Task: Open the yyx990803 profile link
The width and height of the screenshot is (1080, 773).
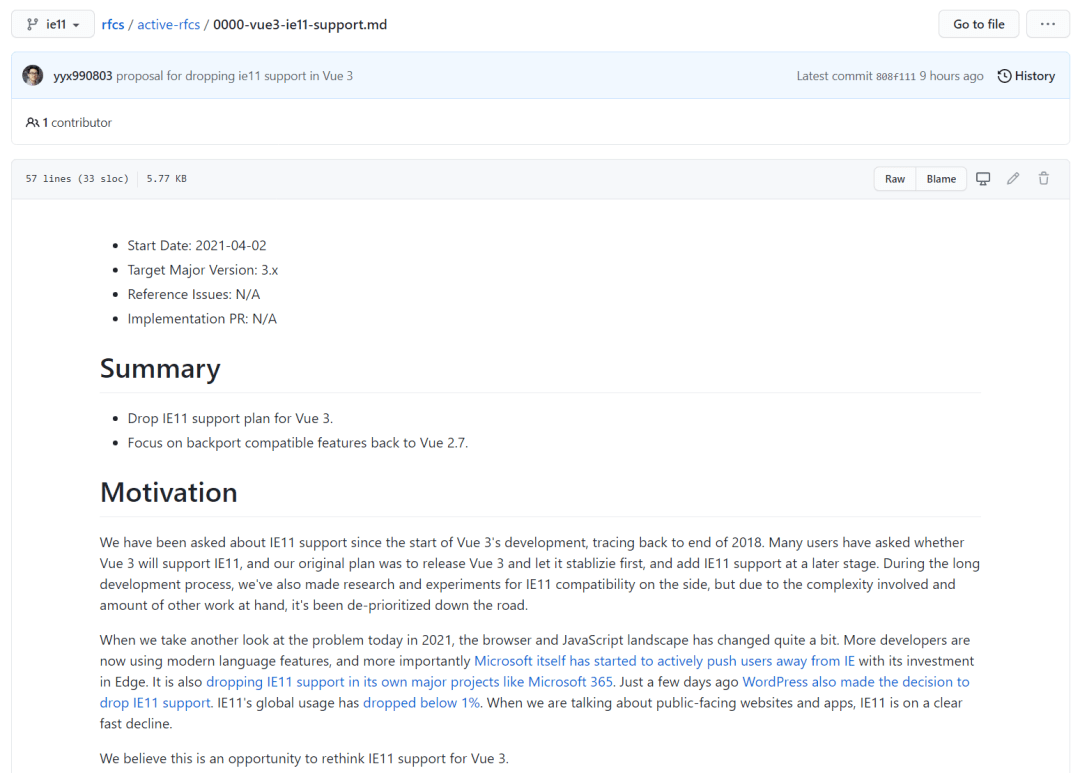Action: (x=82, y=76)
